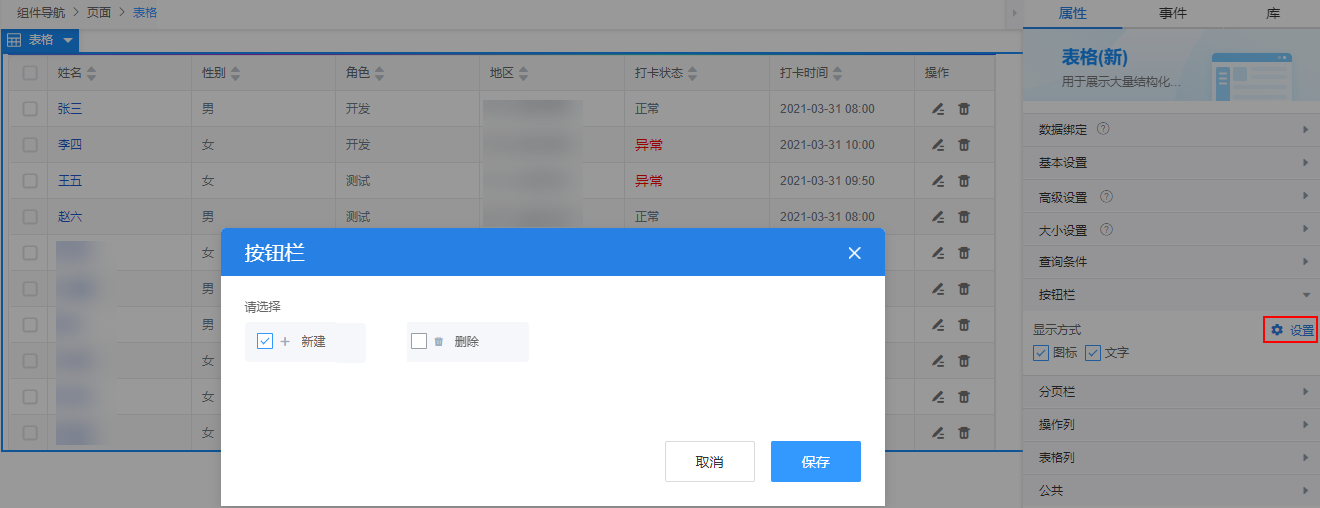Click the table grid icon in 表格 tag
The height and width of the screenshot is (508, 1320).
coord(14,40)
